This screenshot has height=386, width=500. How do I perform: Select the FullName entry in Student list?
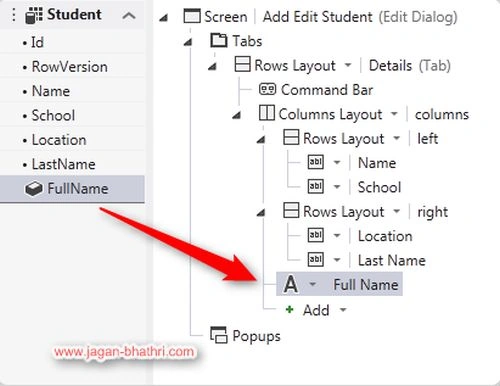[x=72, y=189]
